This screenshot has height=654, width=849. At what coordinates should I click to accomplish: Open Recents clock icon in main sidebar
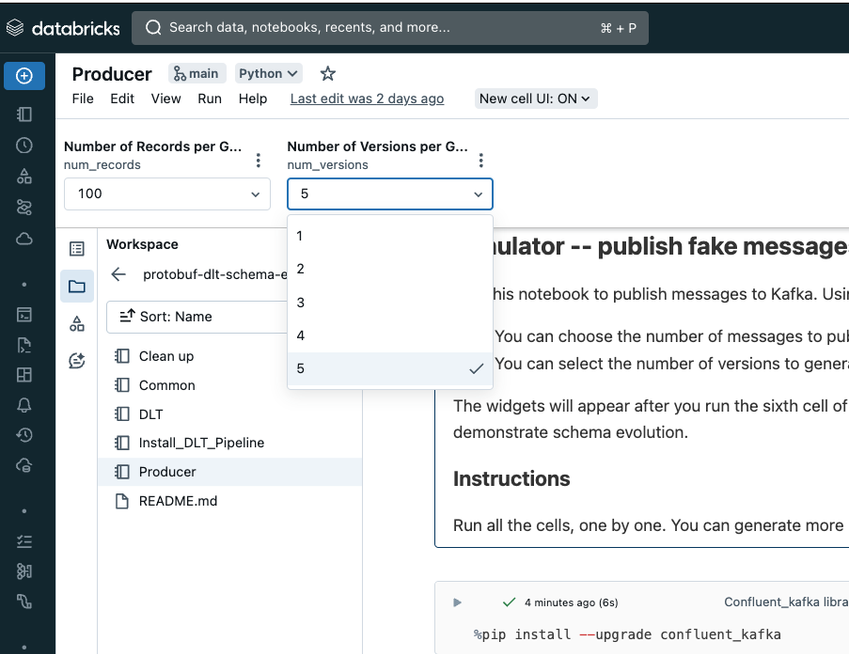[x=24, y=145]
